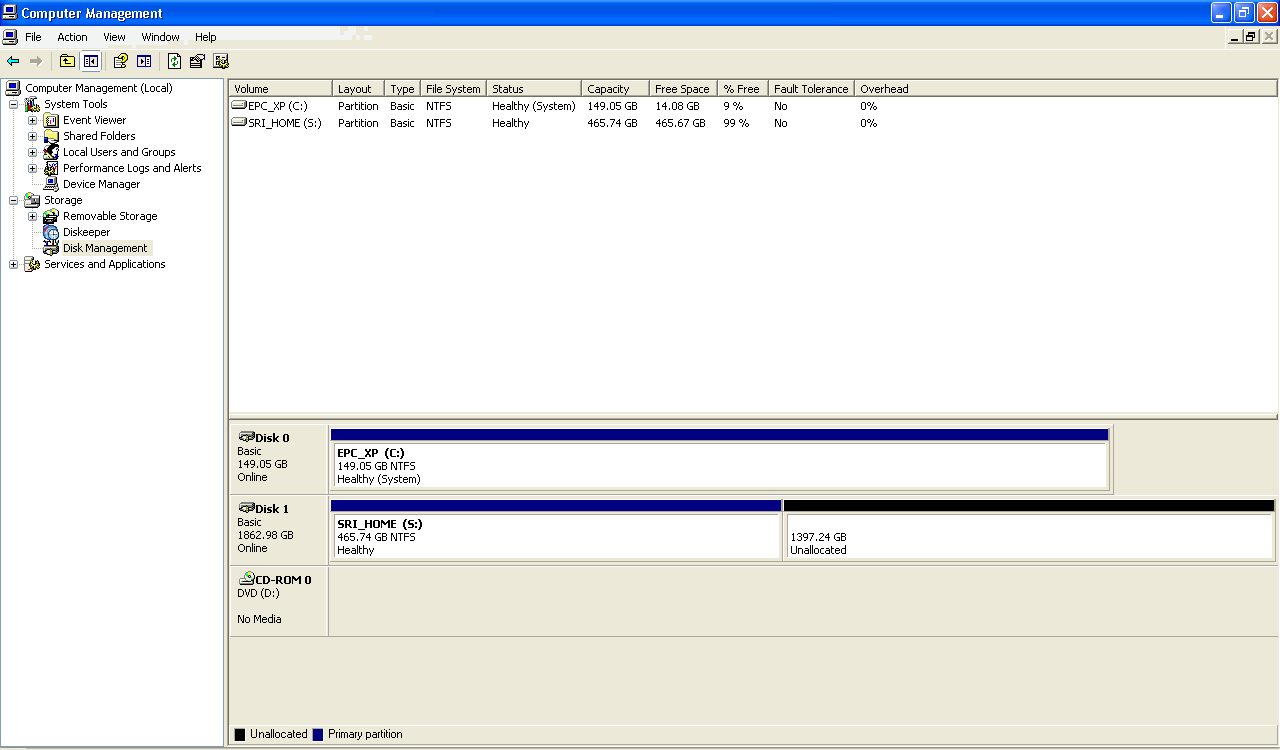Open the Device Manager tree item

[101, 184]
